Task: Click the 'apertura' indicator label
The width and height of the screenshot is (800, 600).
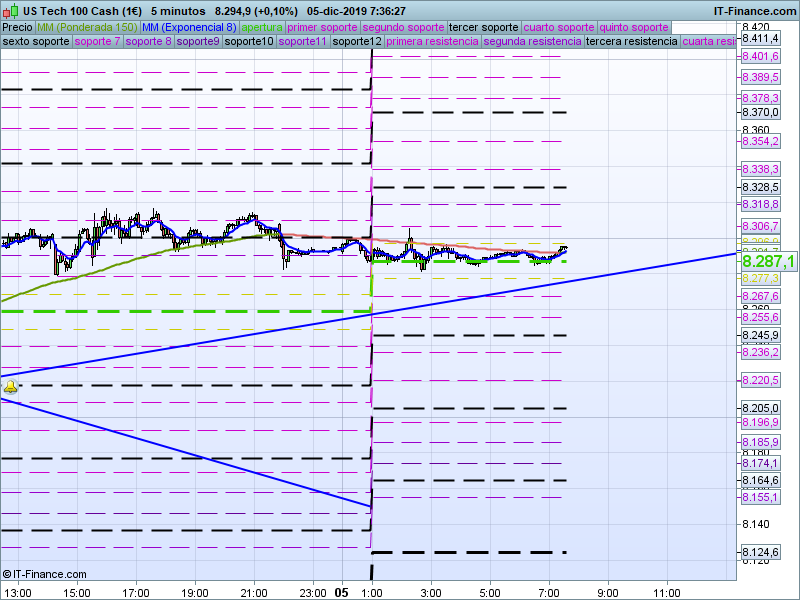Action: click(x=262, y=27)
